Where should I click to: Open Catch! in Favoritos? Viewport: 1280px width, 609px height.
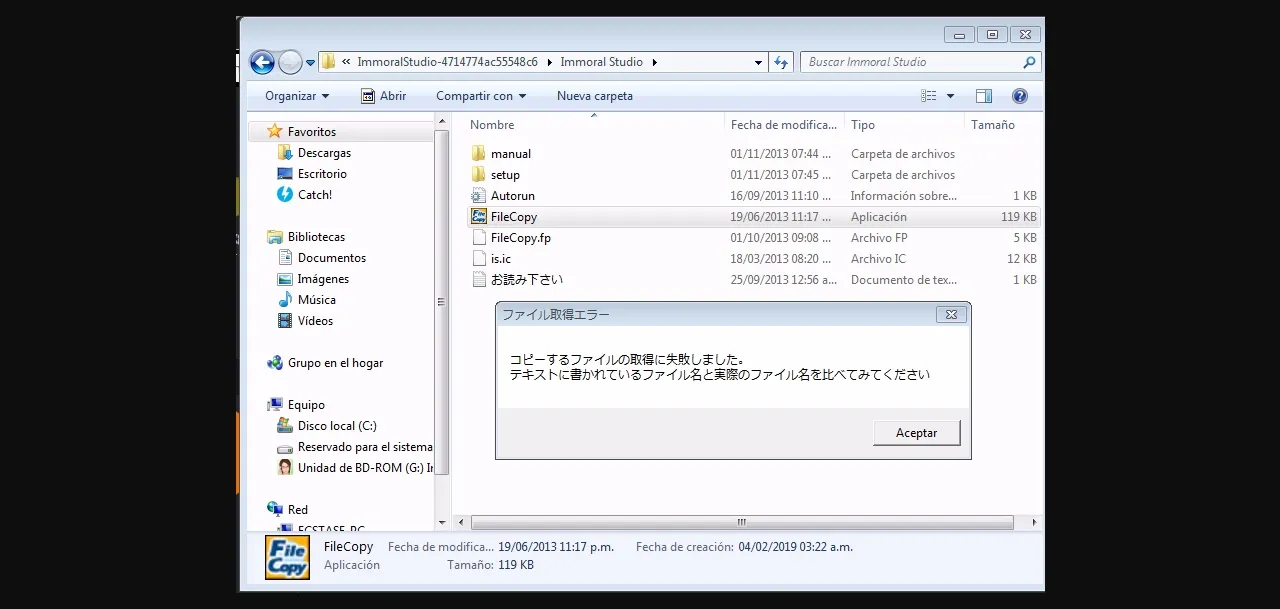[314, 195]
